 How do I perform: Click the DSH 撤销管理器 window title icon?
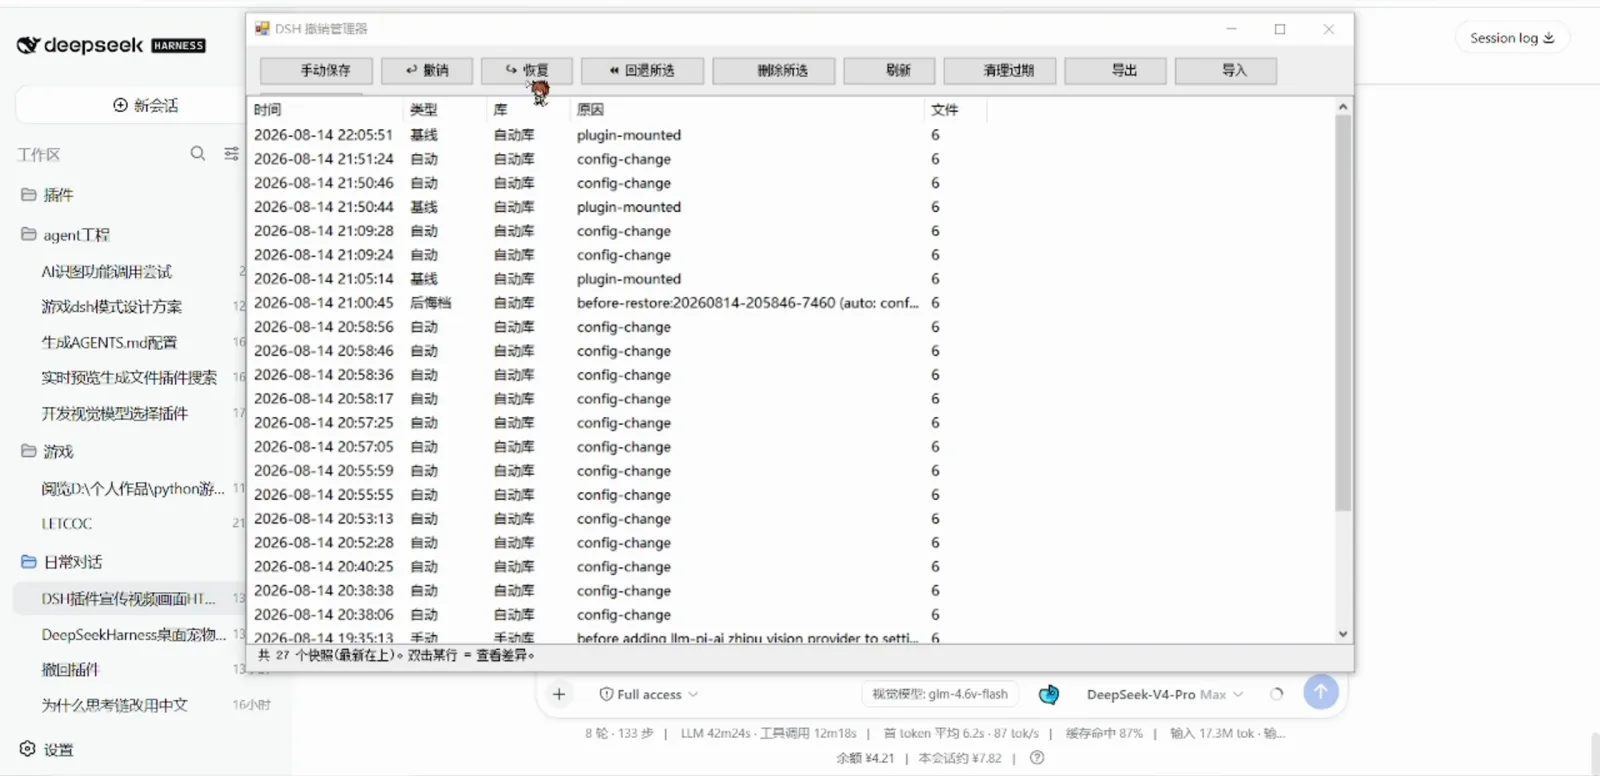pyautogui.click(x=262, y=28)
